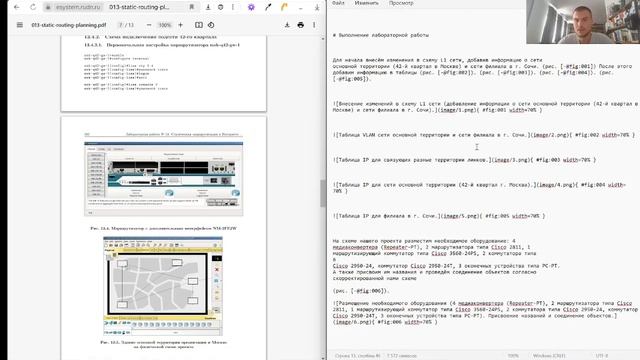This screenshot has height=360, width=640.
Task: Open the PDF viewer sidebar hamburger menu
Action: coord(20,25)
